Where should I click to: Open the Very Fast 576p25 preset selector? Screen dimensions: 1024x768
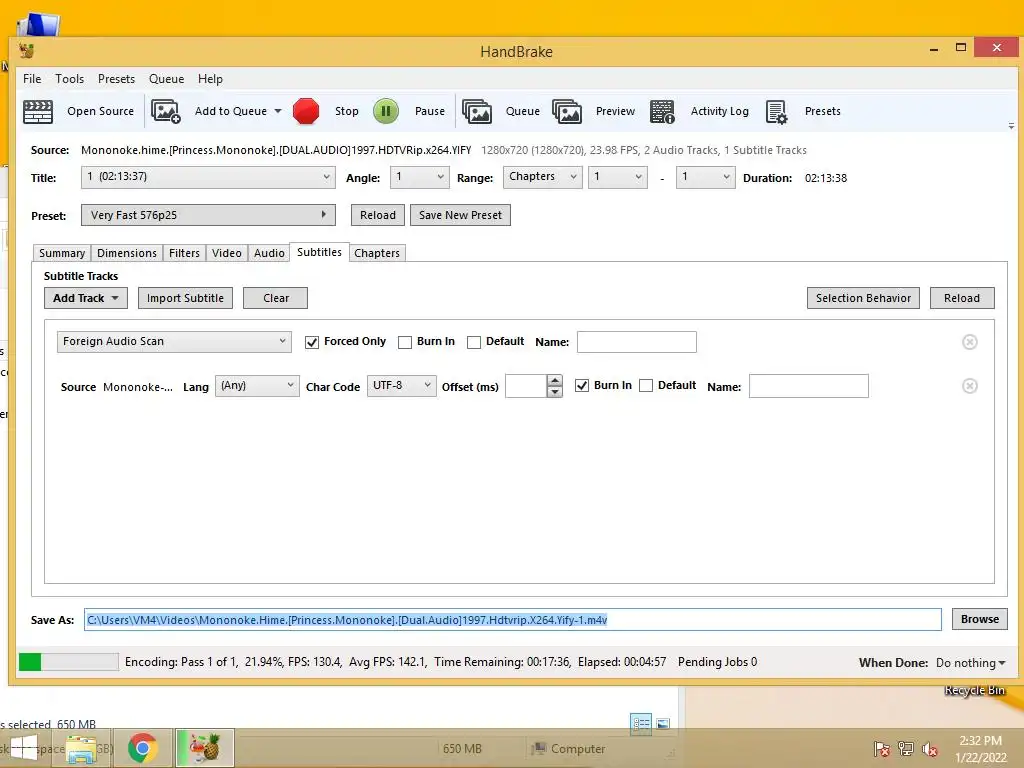click(x=208, y=215)
